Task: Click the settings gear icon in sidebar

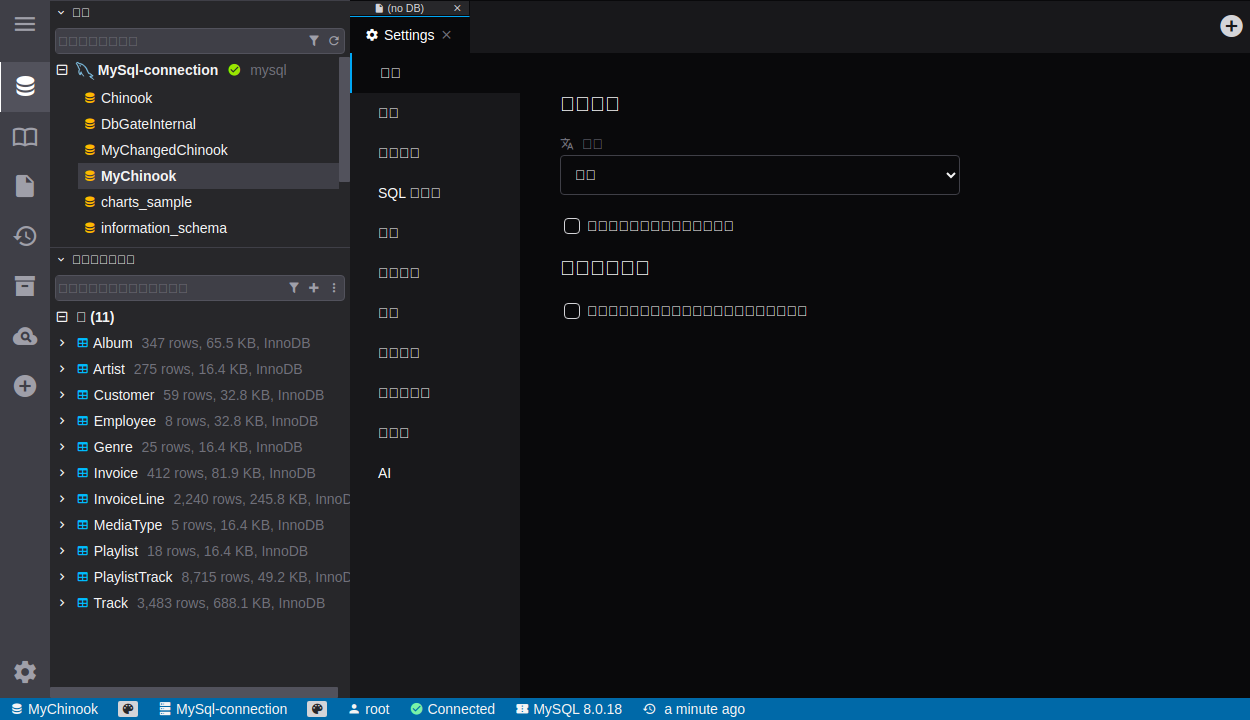Action: 25,672
